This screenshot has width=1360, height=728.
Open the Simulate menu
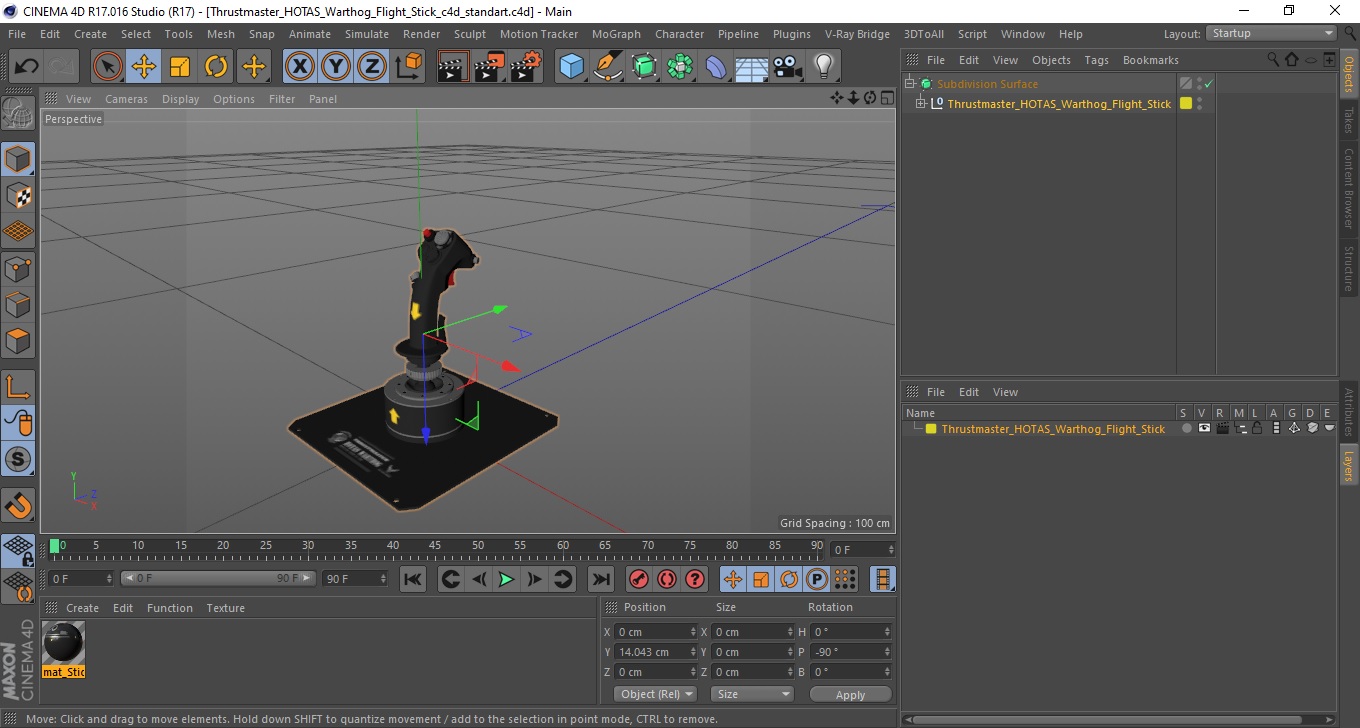(367, 34)
